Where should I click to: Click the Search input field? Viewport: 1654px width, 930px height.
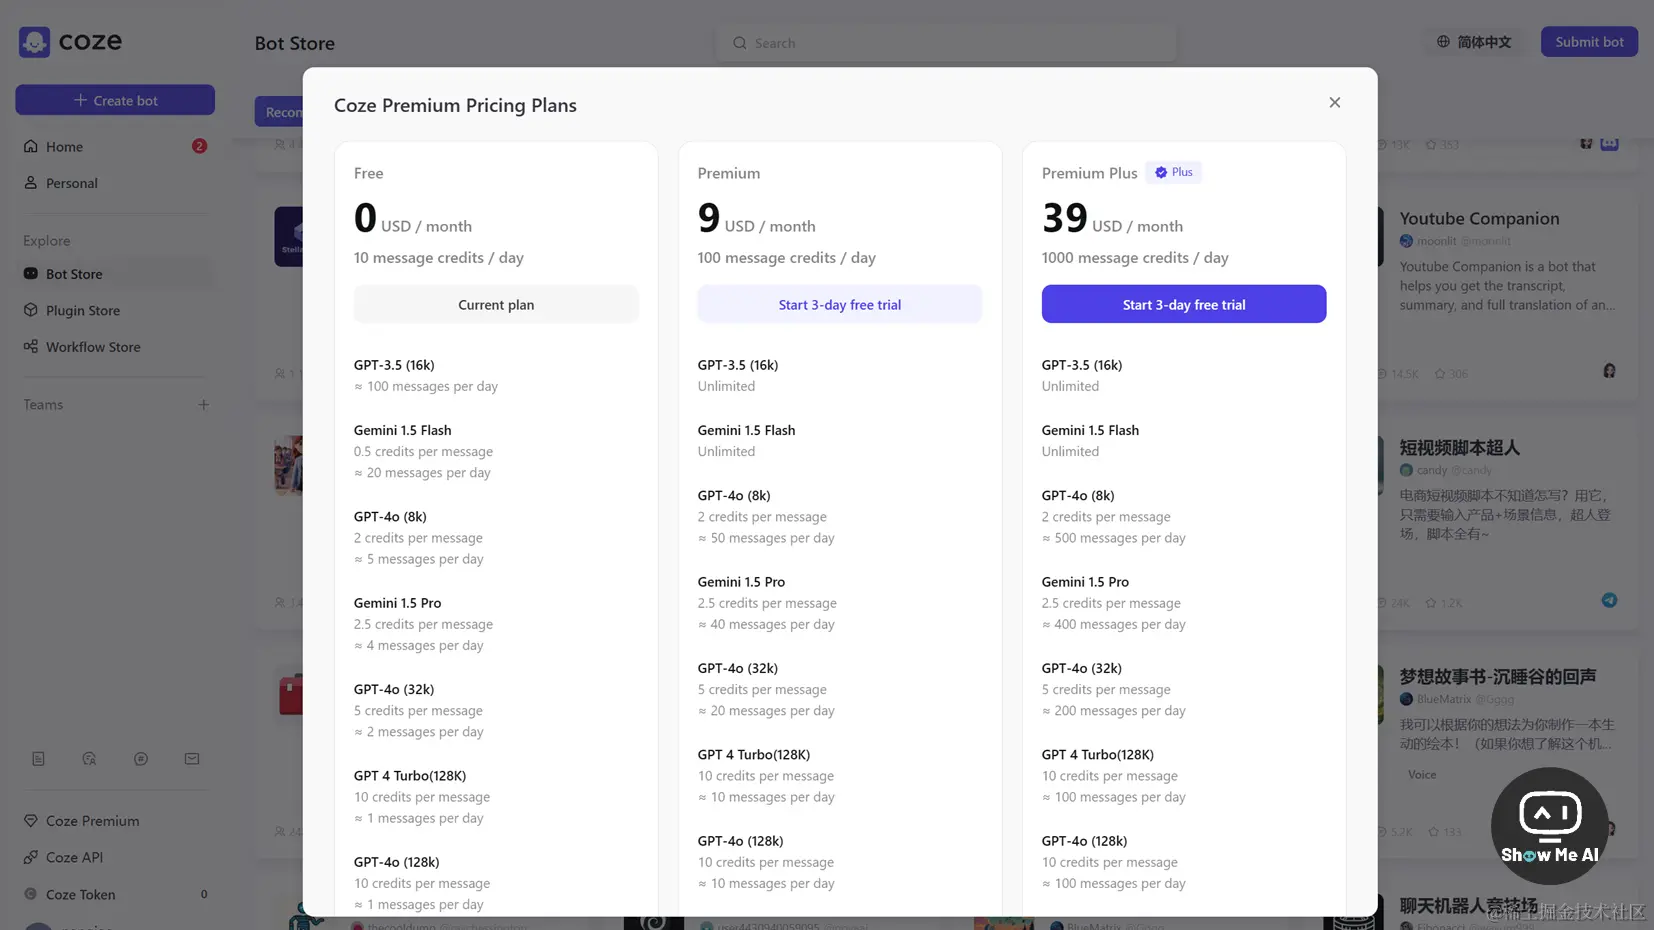coord(945,43)
